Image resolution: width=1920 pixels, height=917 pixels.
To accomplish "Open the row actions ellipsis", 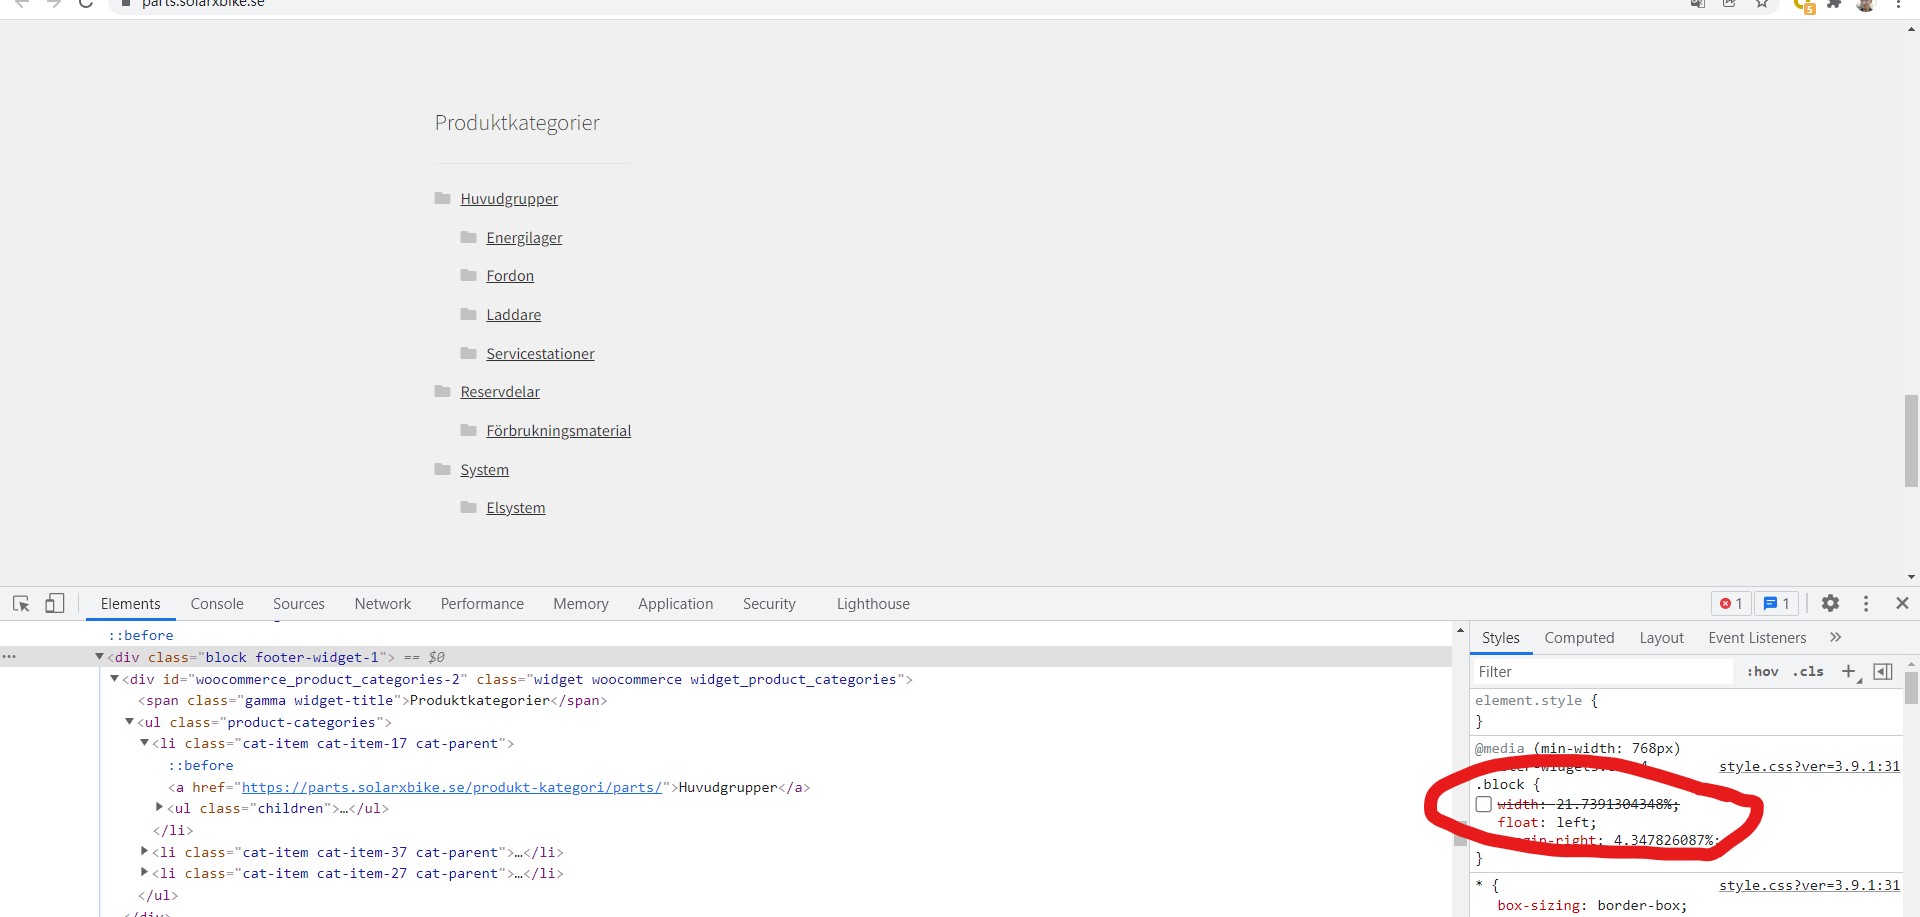I will tap(9, 657).
